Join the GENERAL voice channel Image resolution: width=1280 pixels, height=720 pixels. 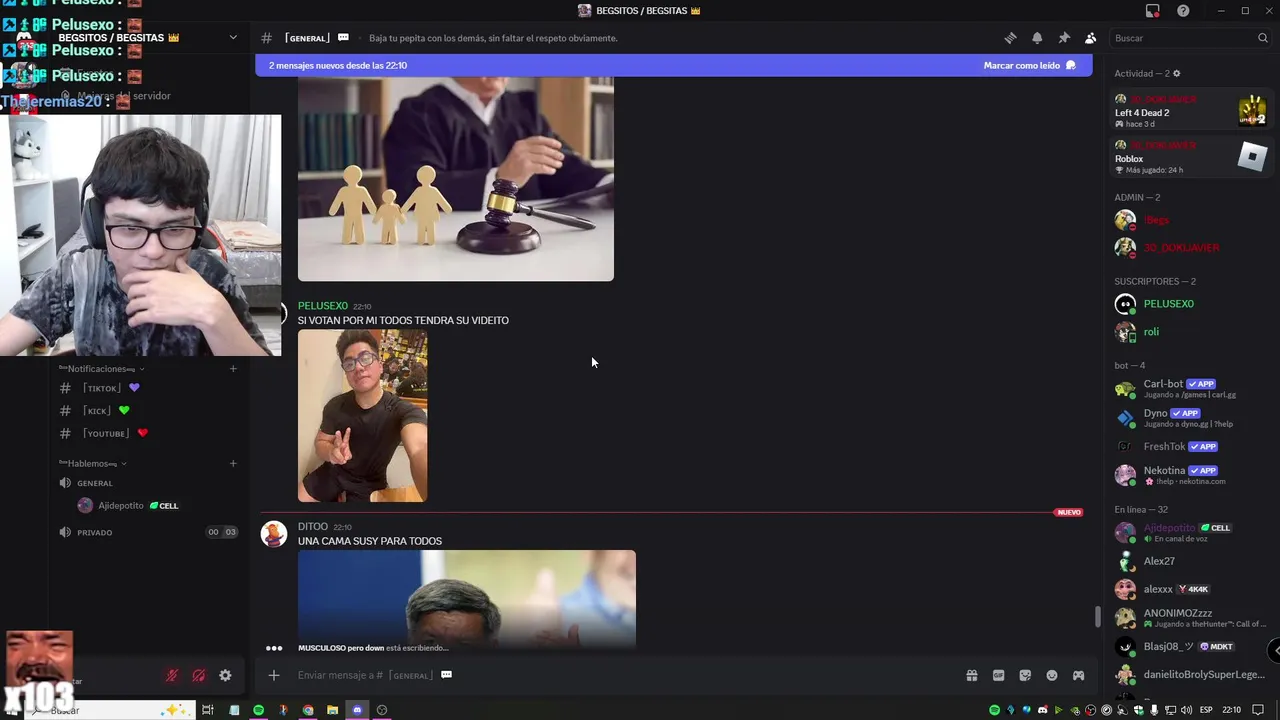coord(148,483)
